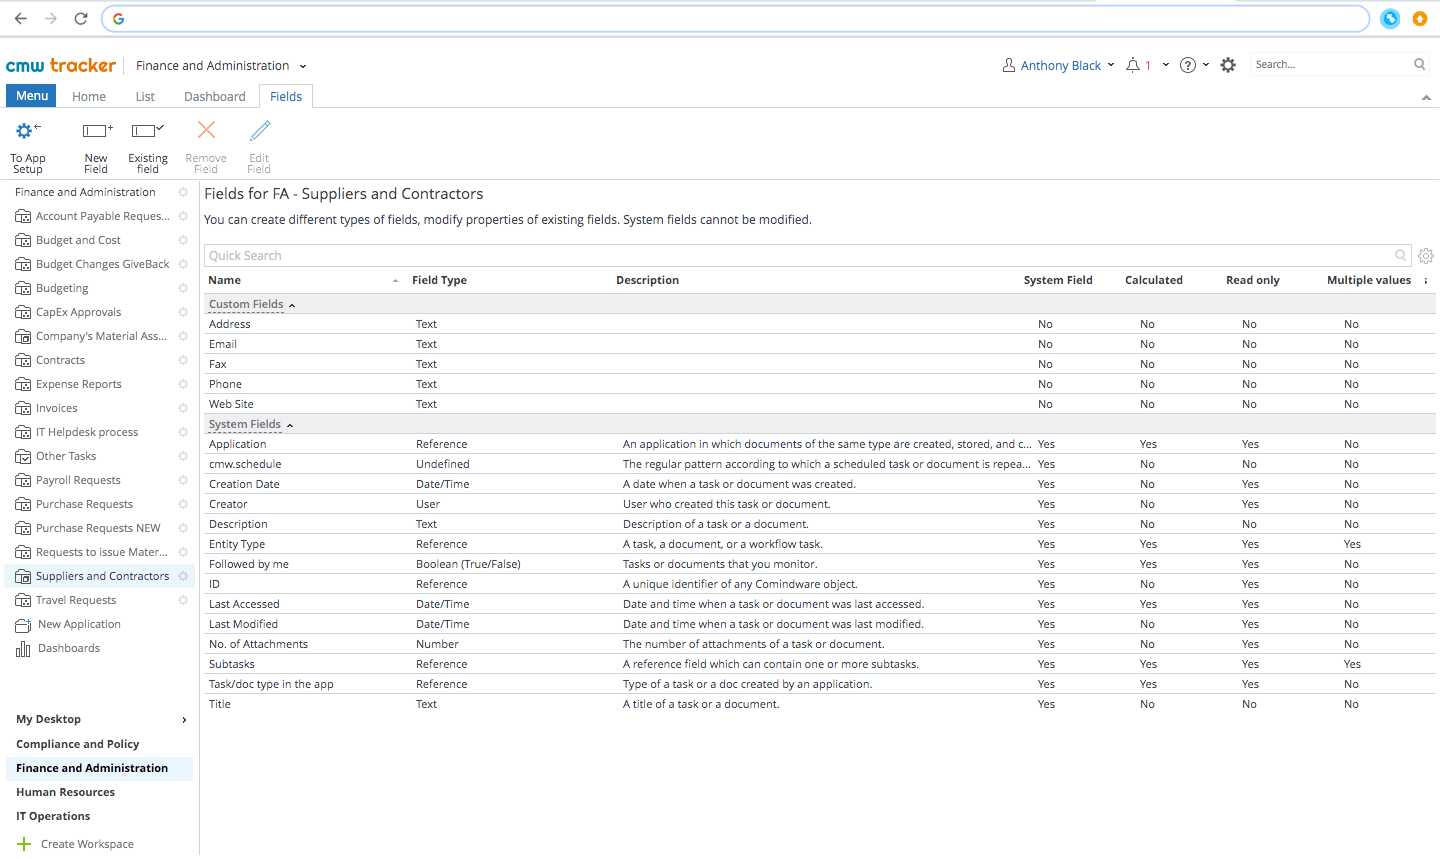The image size is (1440, 859).
Task: Click the cmw tracker logo
Action: pos(61,65)
